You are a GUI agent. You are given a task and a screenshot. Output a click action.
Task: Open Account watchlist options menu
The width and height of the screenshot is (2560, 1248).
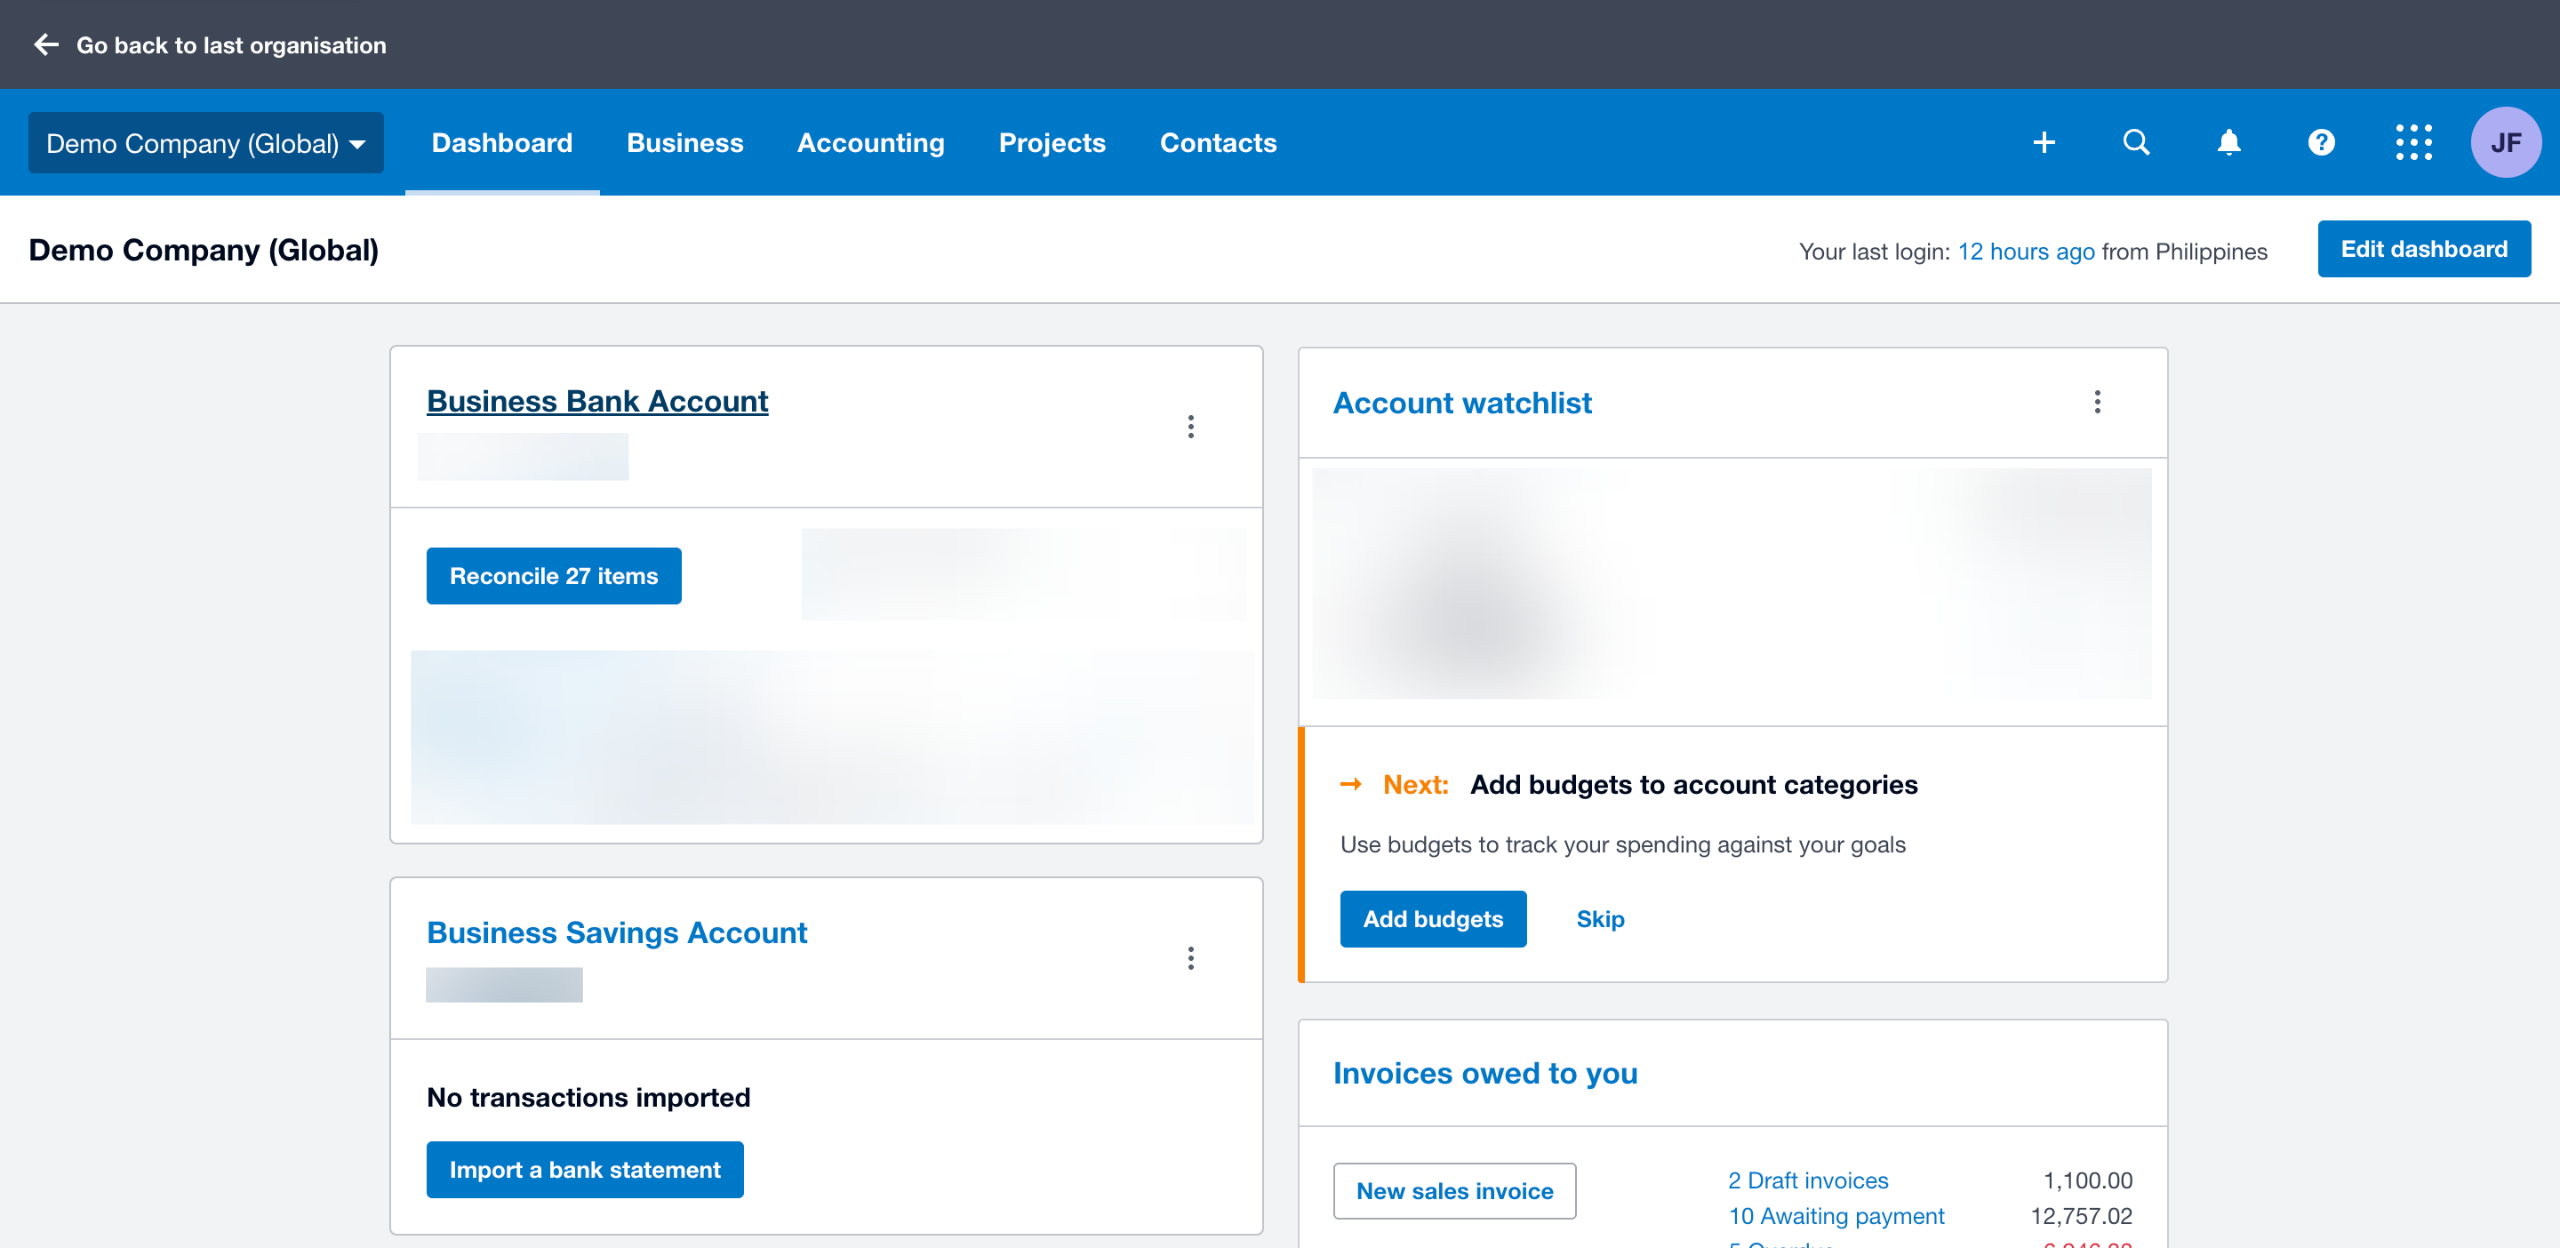[x=2097, y=402]
